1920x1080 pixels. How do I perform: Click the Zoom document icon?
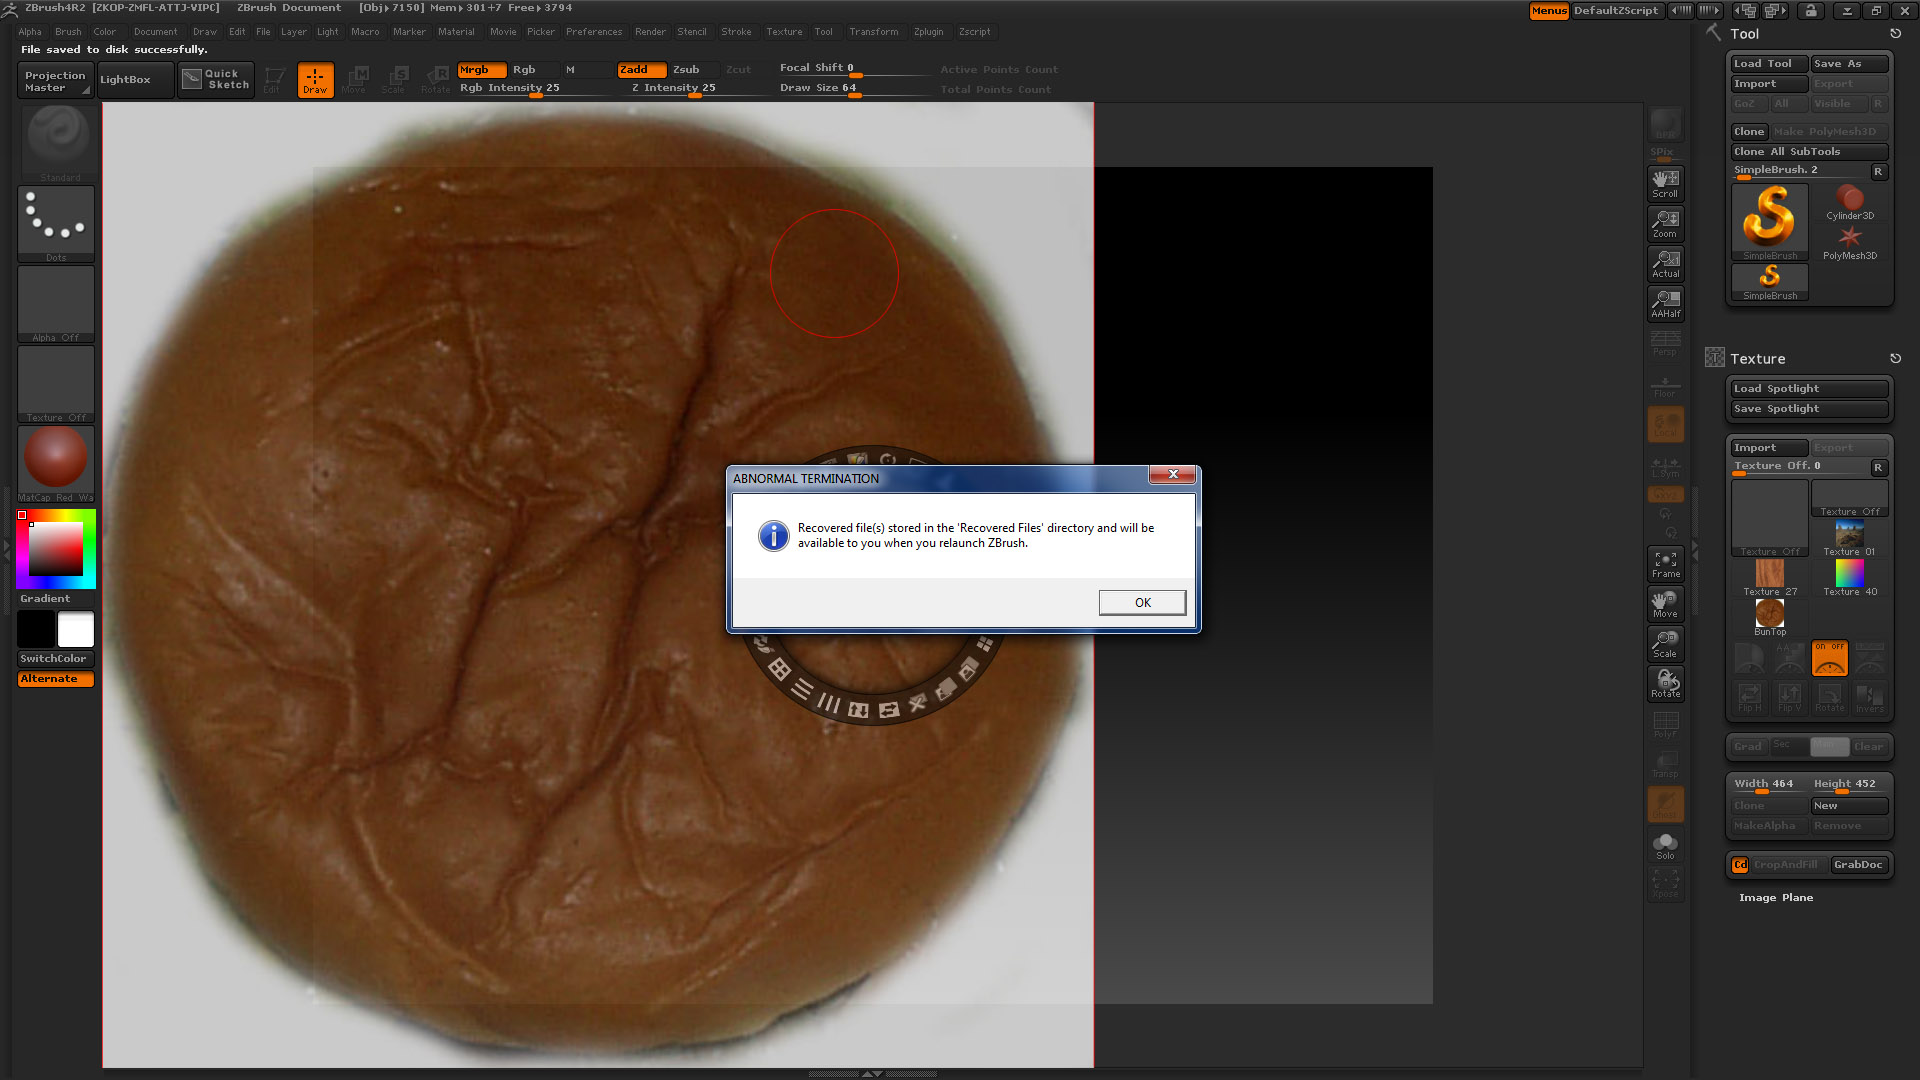(x=1665, y=223)
